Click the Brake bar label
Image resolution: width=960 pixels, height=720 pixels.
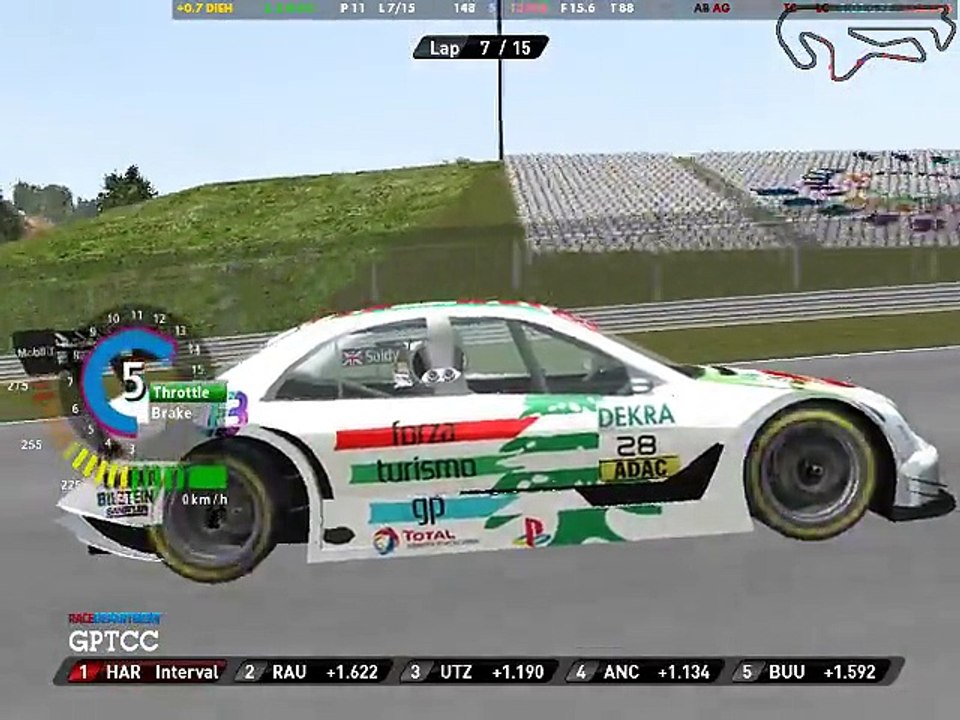[x=172, y=413]
